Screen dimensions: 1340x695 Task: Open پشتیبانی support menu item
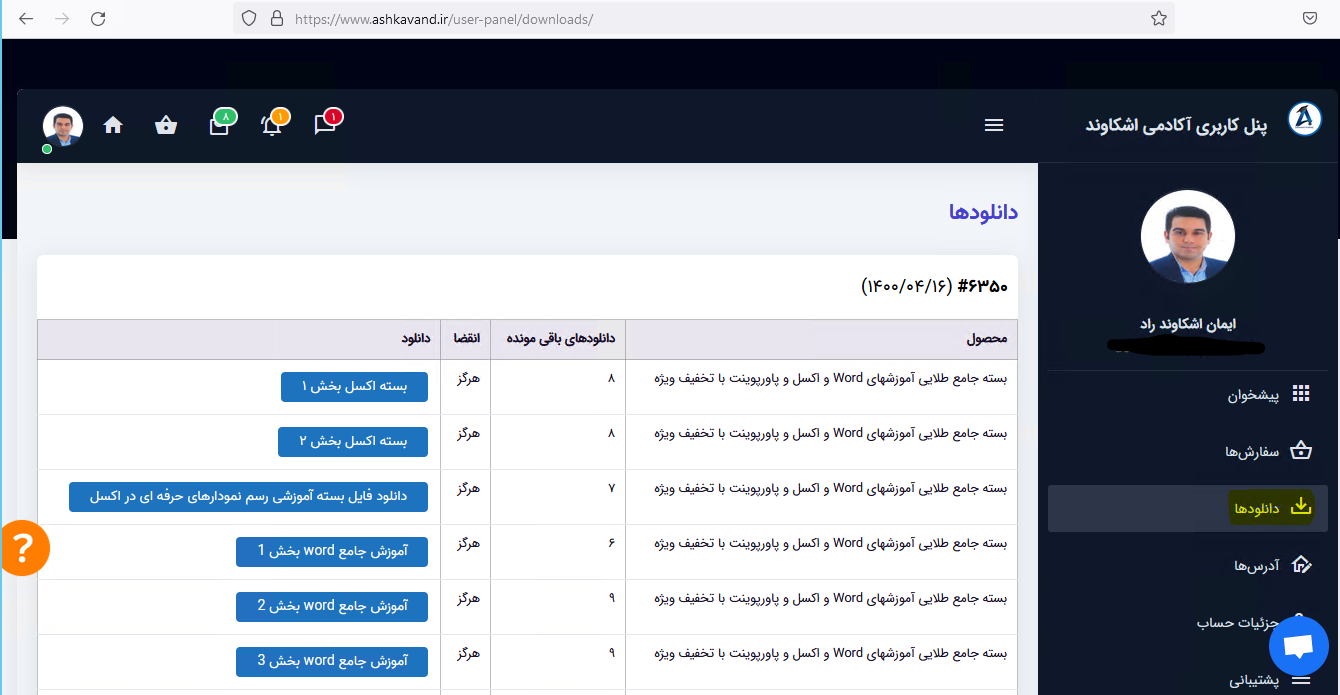[1189, 680]
